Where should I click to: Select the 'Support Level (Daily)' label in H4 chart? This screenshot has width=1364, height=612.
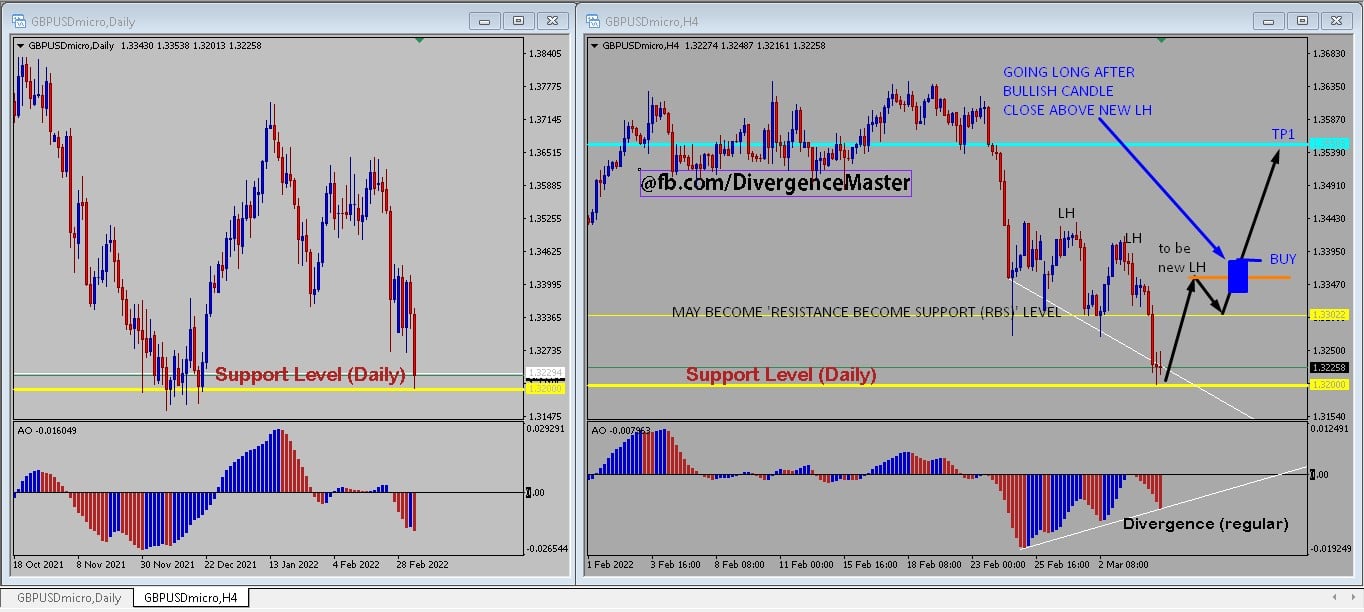pyautogui.click(x=781, y=375)
